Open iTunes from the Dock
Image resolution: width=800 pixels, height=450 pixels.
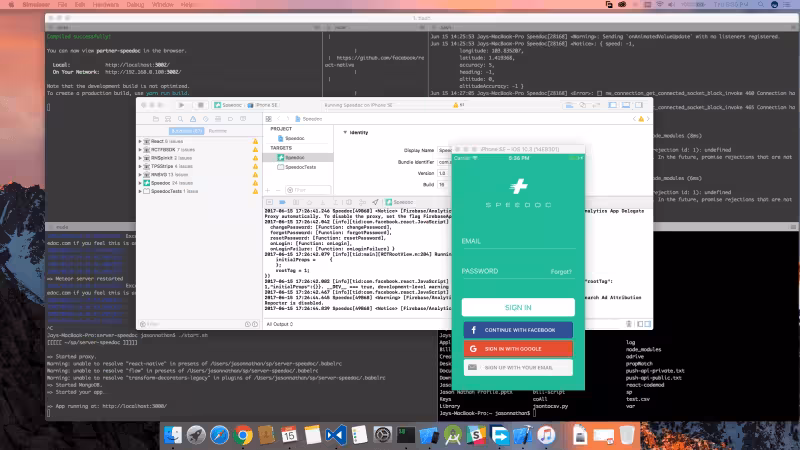point(547,436)
